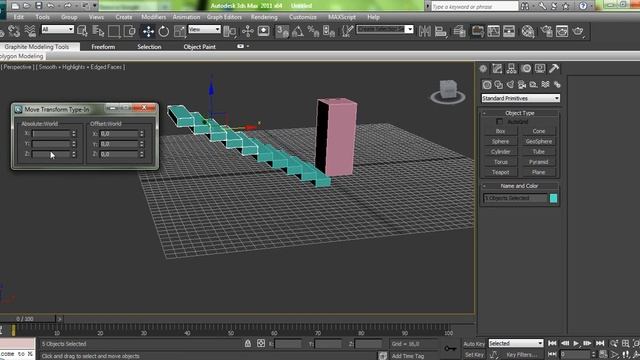Switch to the Object Paint ribbon tab
The width and height of the screenshot is (640, 360).
point(200,47)
